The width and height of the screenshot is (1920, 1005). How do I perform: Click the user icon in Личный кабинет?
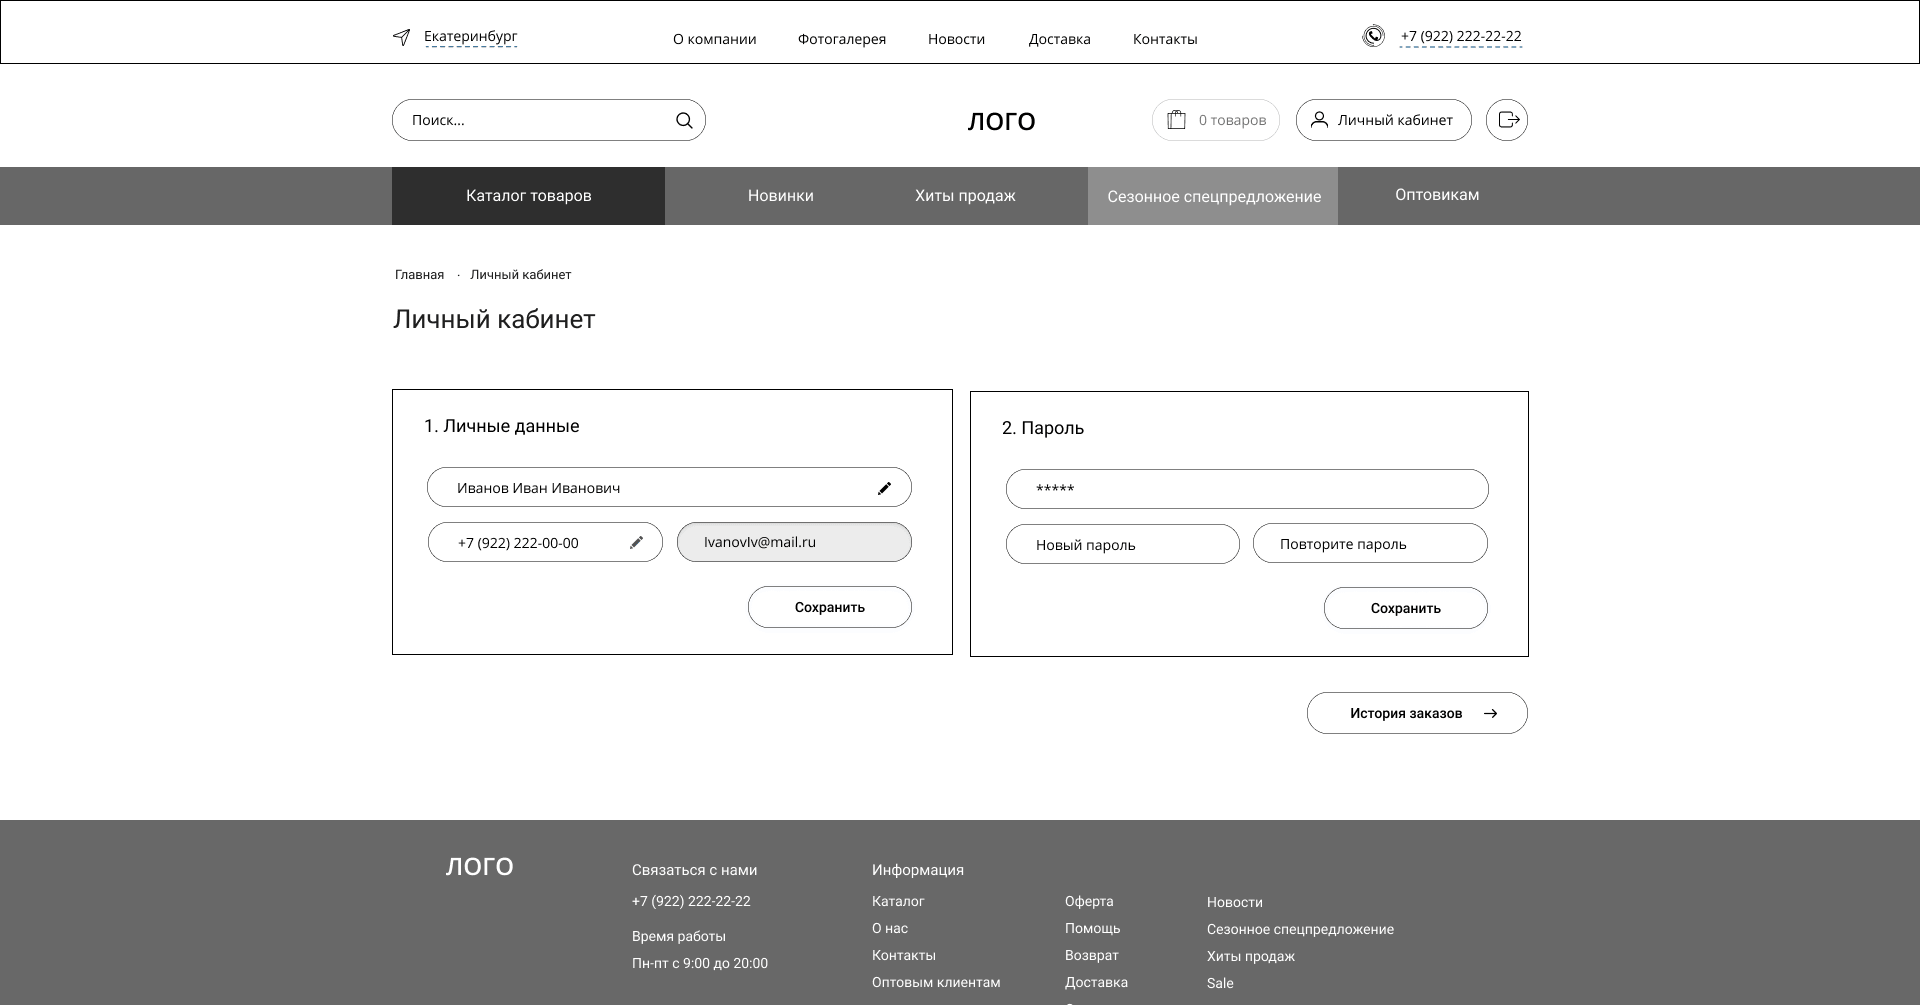[1319, 120]
